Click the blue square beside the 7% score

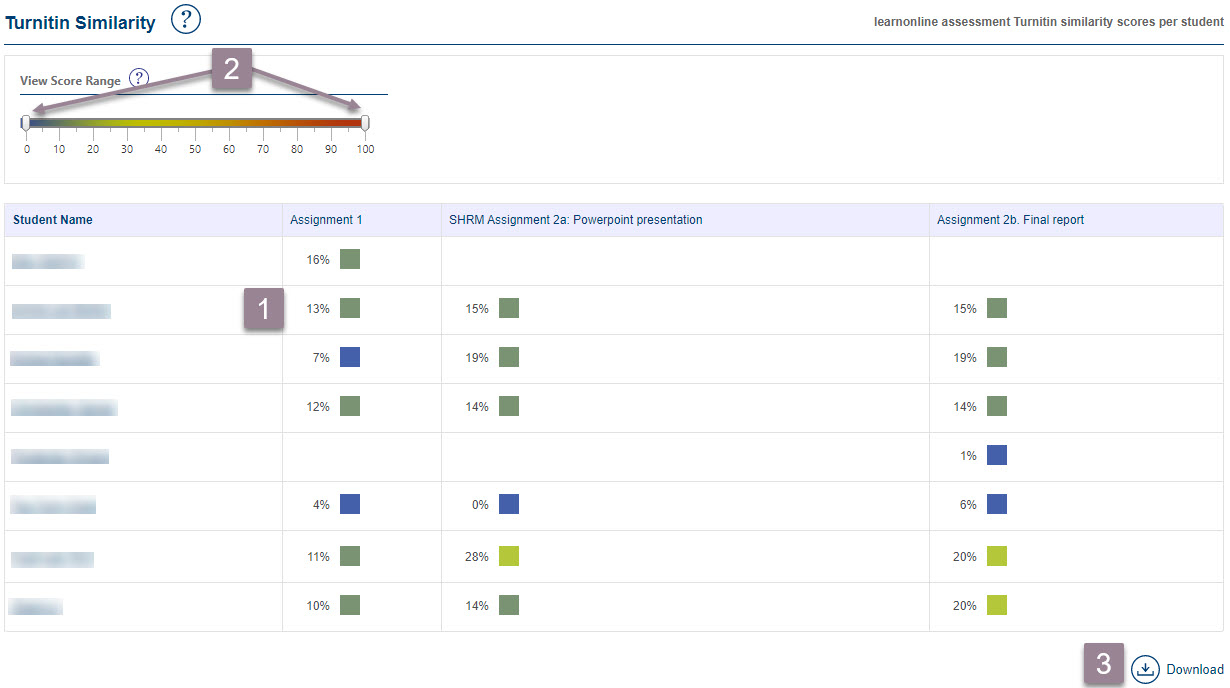349,356
